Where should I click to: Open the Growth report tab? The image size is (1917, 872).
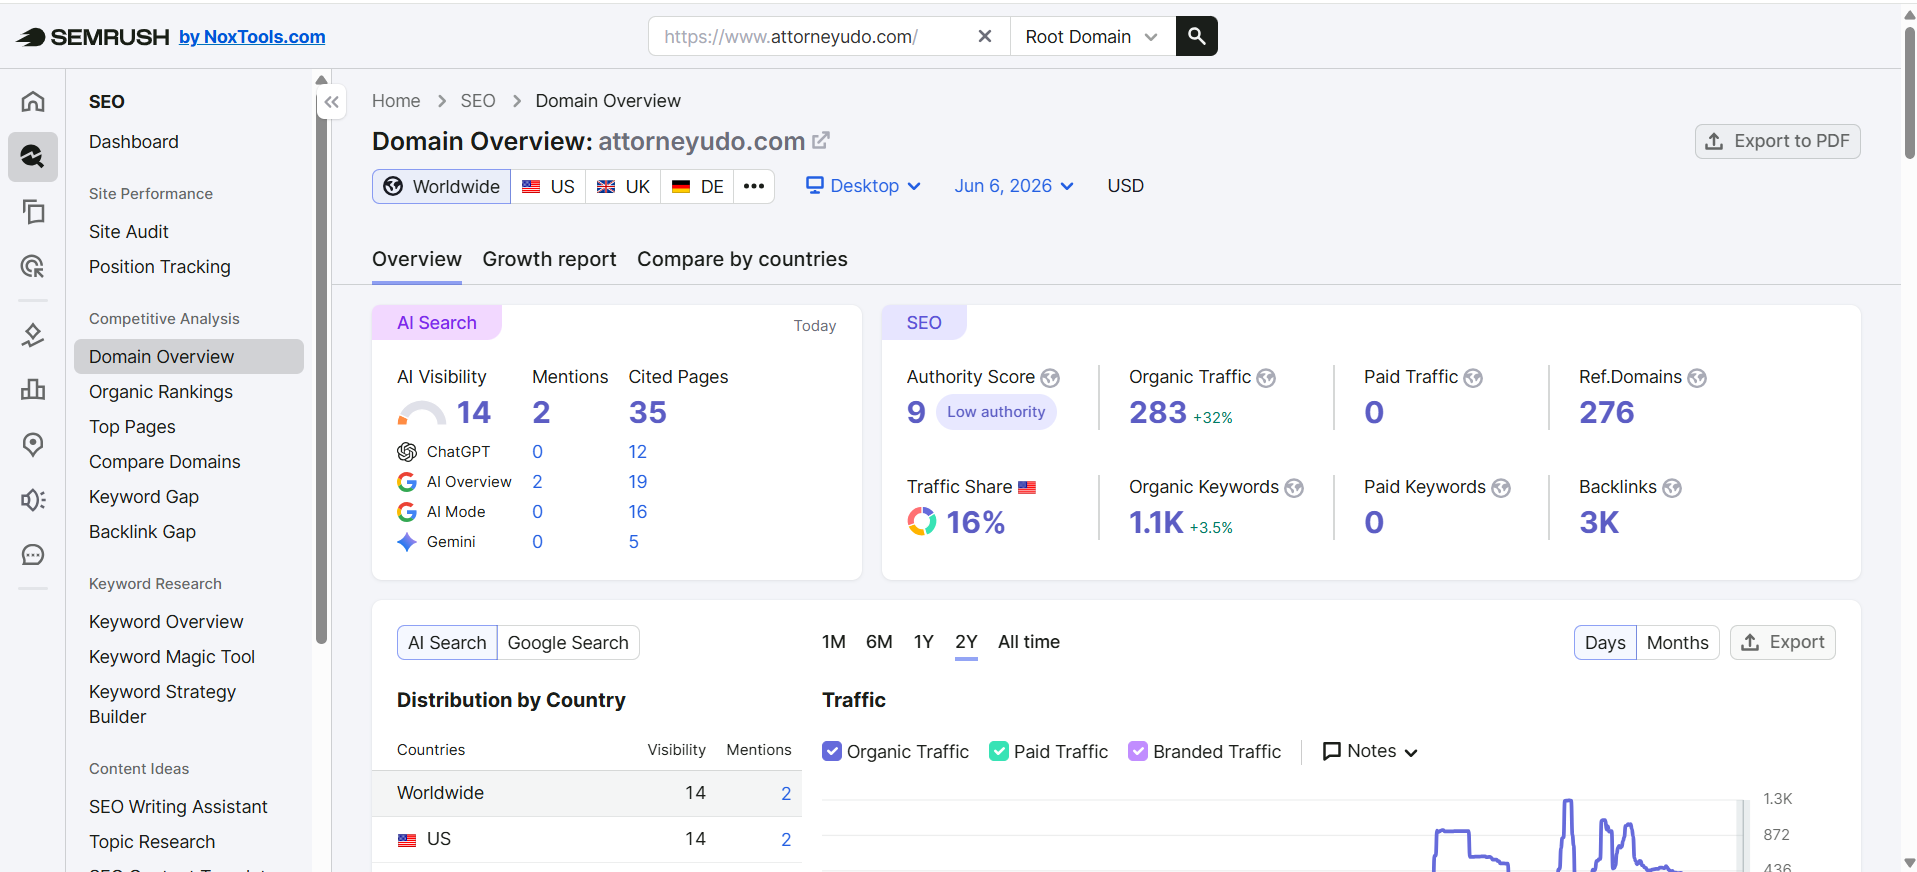point(549,259)
